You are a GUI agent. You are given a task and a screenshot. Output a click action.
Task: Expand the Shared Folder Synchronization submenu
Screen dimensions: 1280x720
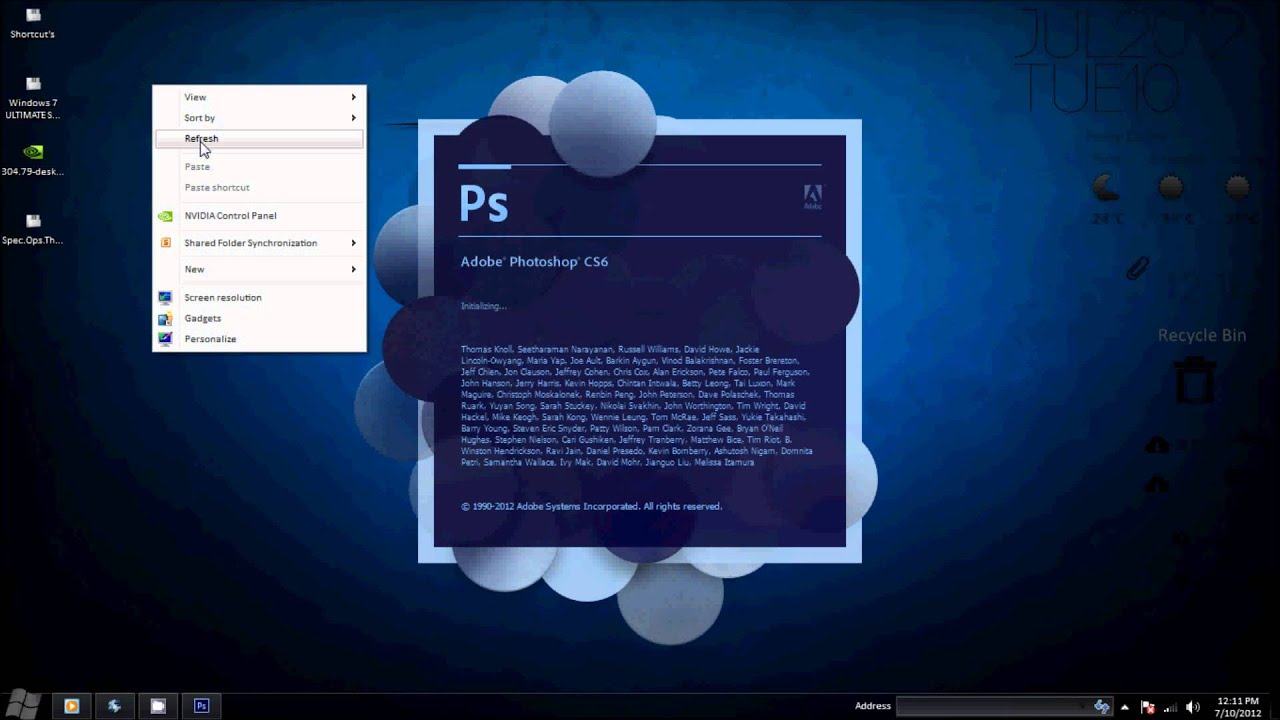tap(259, 243)
